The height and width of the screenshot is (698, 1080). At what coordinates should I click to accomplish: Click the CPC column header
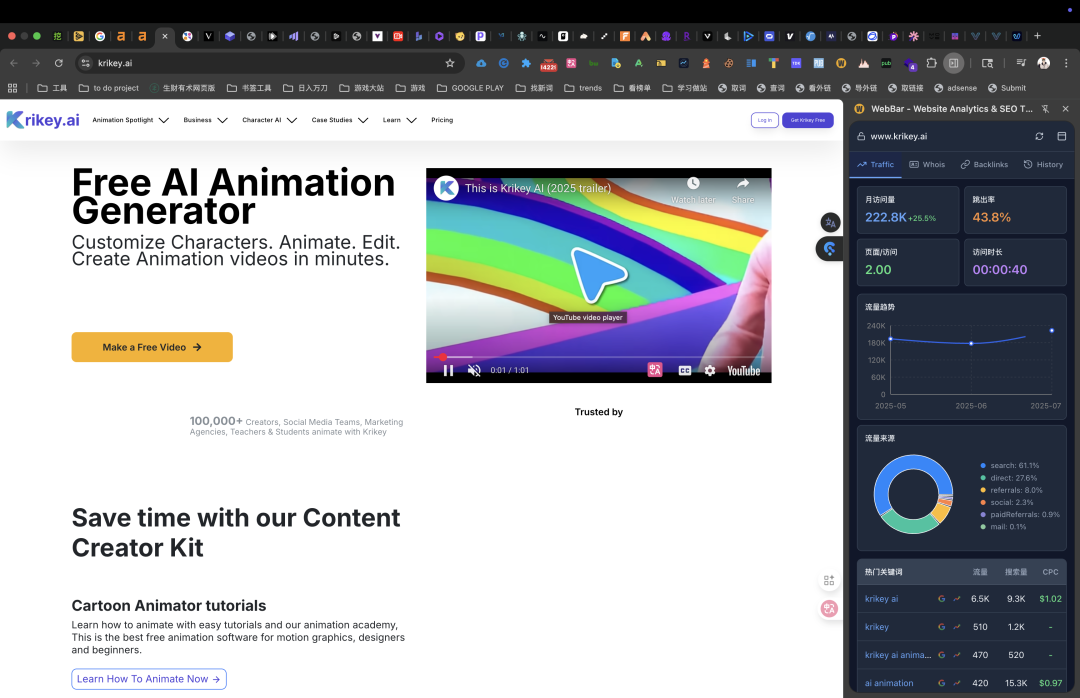pyautogui.click(x=1050, y=572)
